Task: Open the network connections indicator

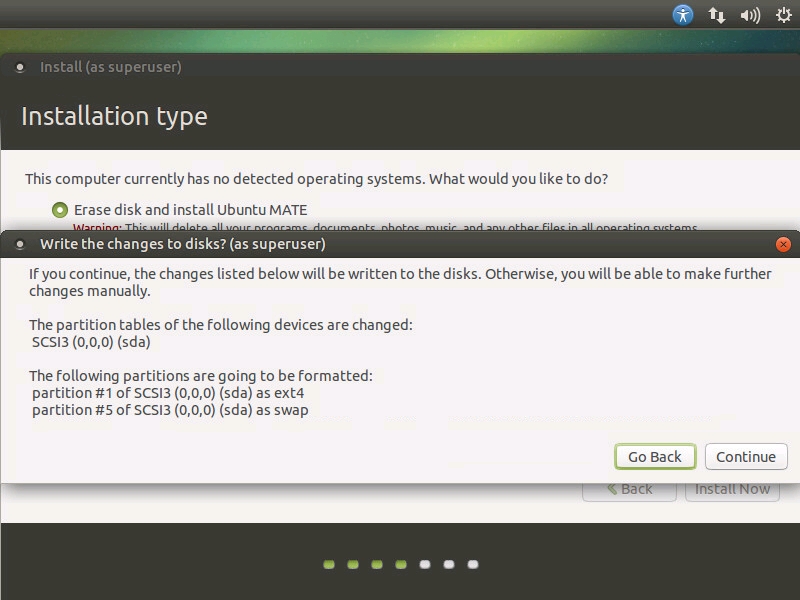Action: (x=716, y=15)
